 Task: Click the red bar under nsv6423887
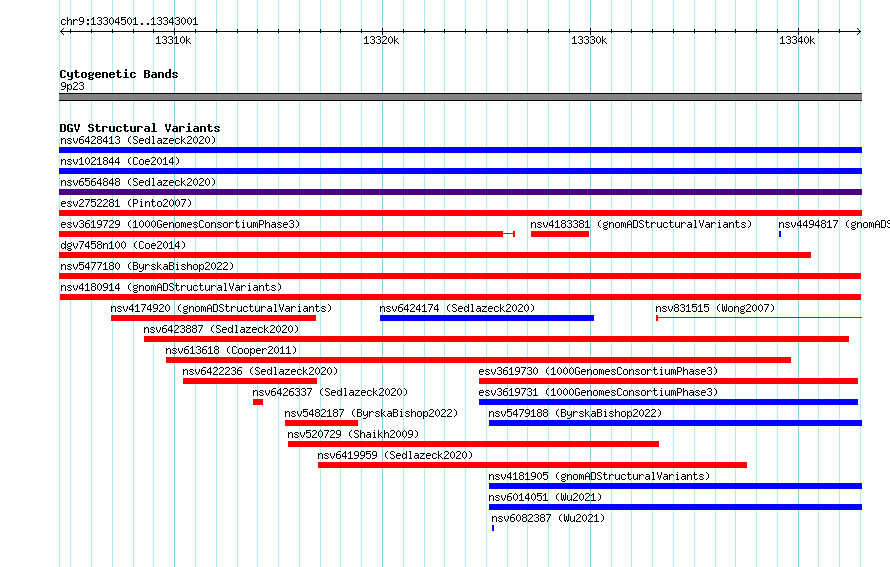496,339
